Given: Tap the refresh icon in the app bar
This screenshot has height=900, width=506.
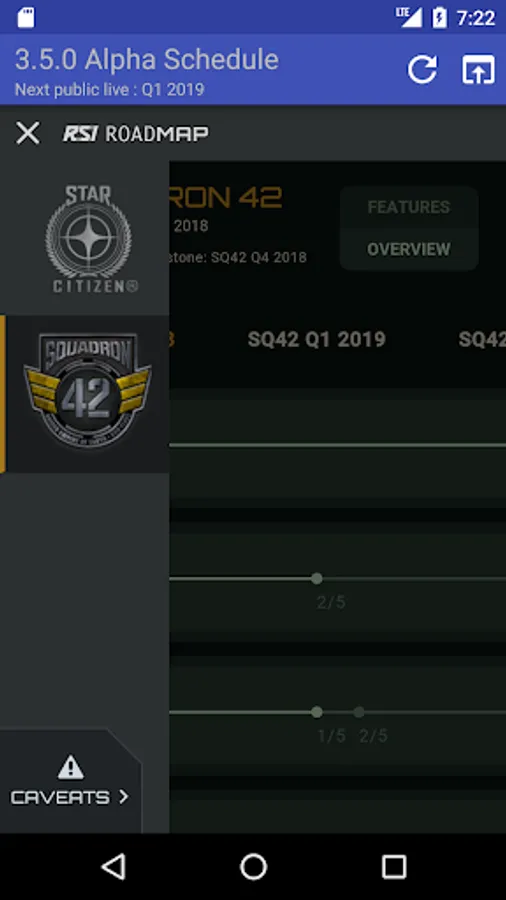Looking at the screenshot, I should (x=422, y=69).
